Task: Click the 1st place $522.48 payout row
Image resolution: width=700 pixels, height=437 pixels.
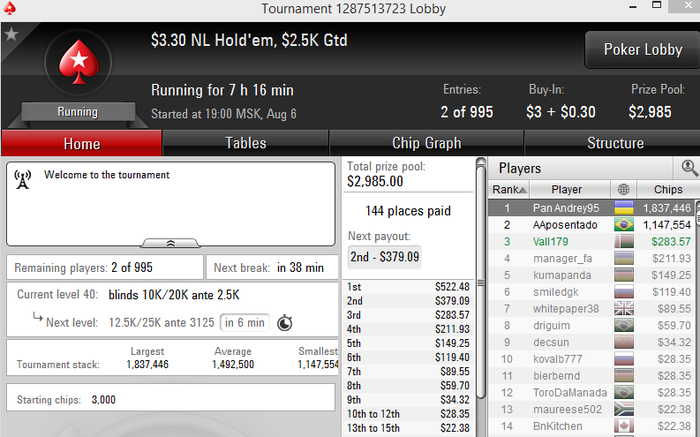Action: (408, 287)
